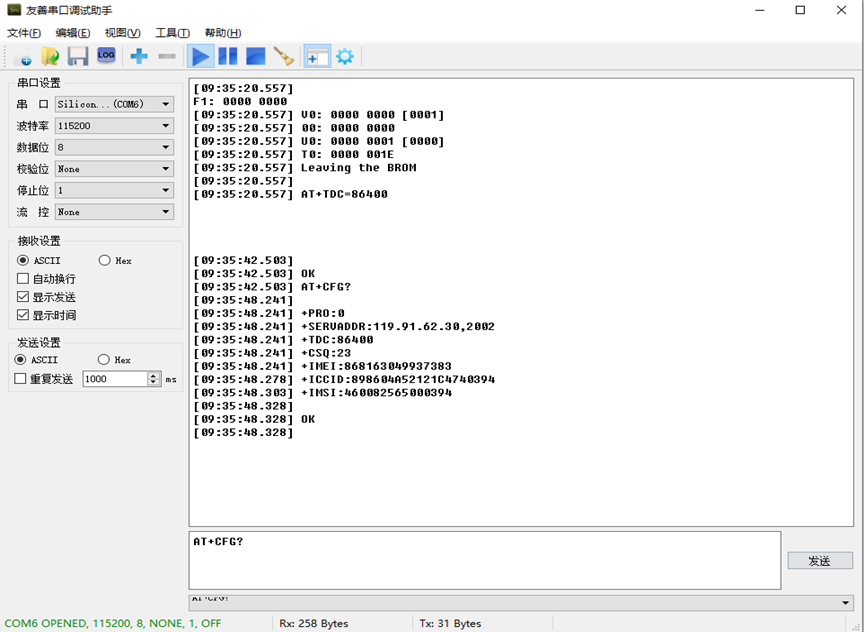Open the parity 校验位 None dropdown

[x=115, y=169]
